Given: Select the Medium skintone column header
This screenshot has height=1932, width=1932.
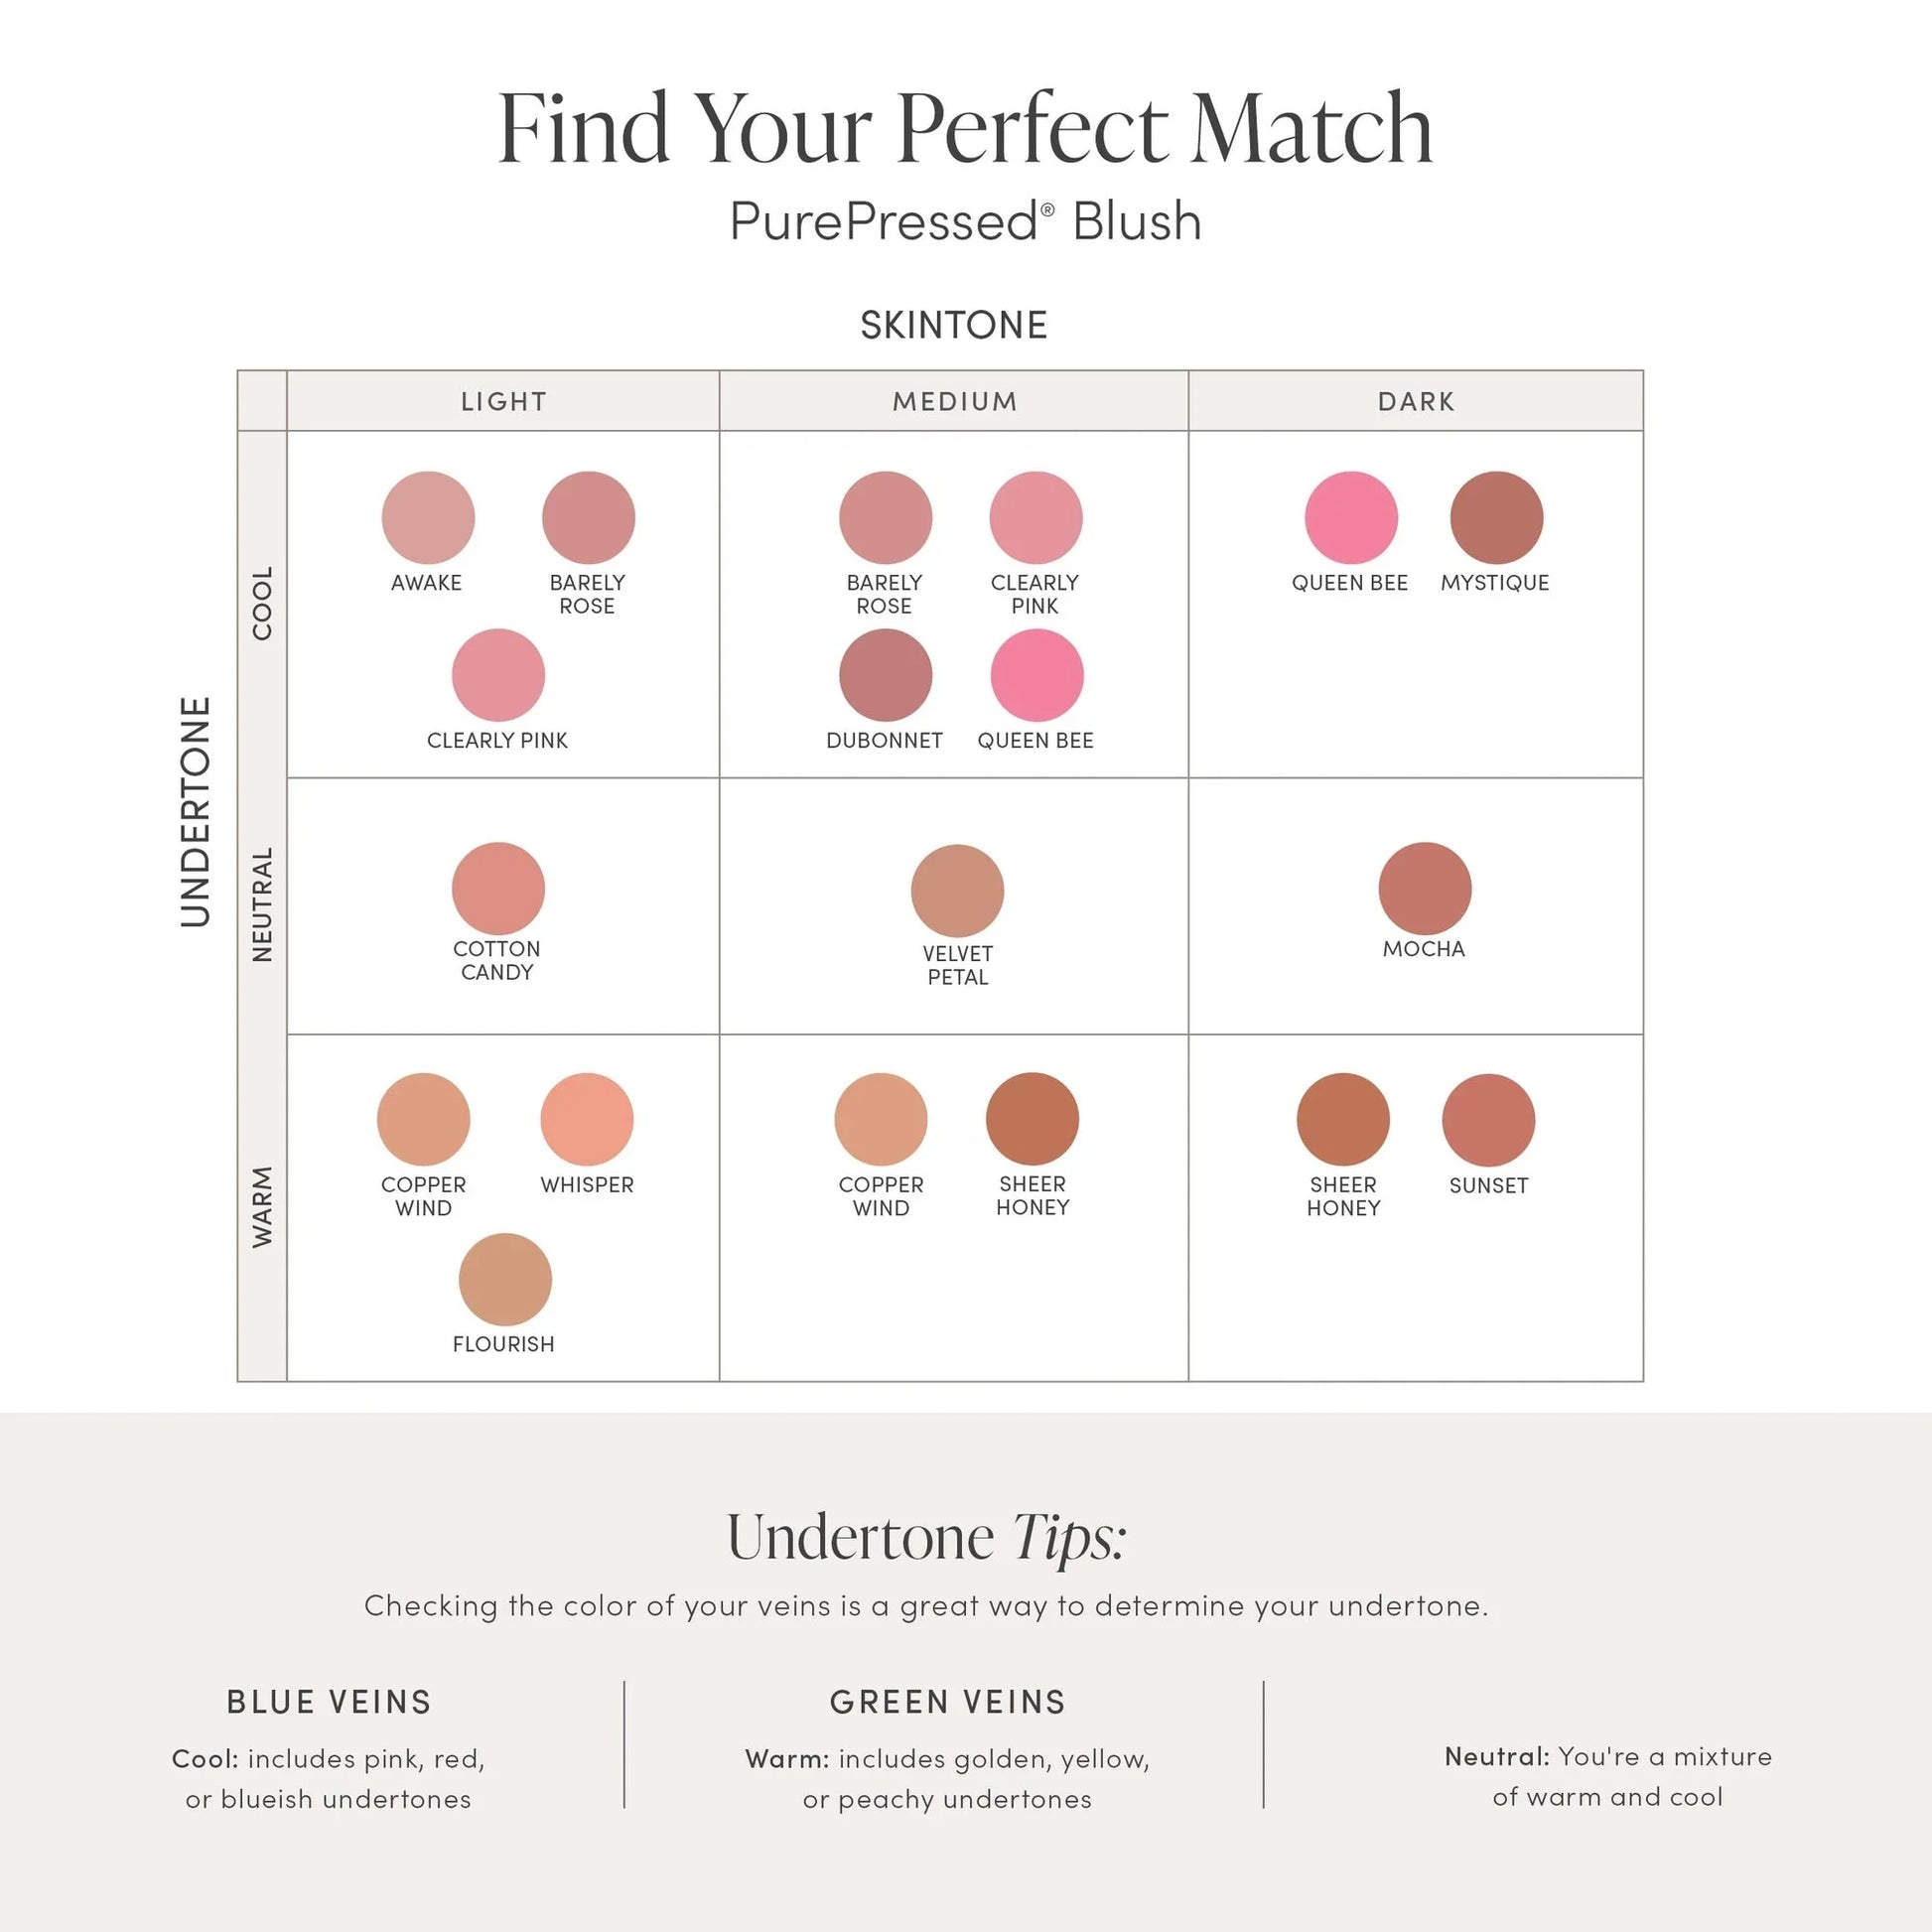Looking at the screenshot, I should point(955,402).
